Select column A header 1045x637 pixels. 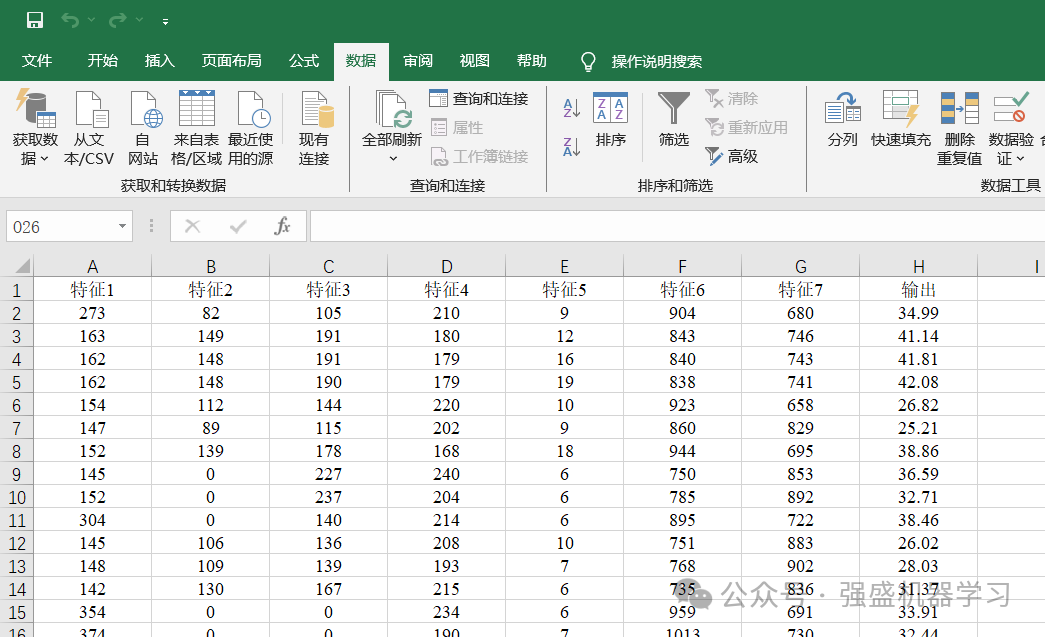click(x=93, y=267)
